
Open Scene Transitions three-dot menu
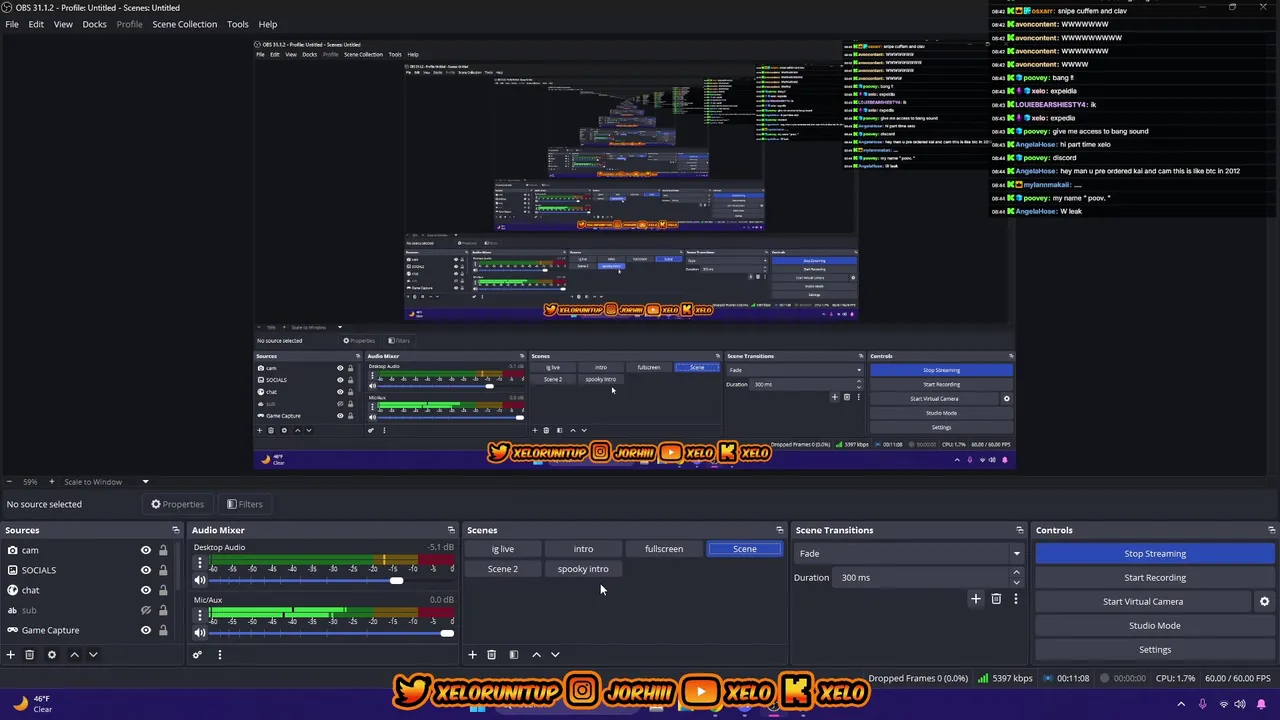coord(1016,599)
